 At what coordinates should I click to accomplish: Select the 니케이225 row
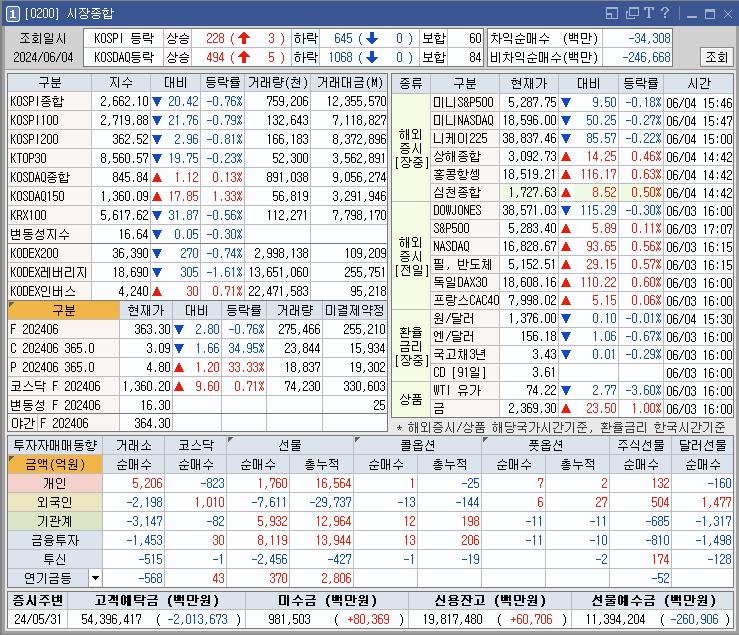tap(582, 138)
